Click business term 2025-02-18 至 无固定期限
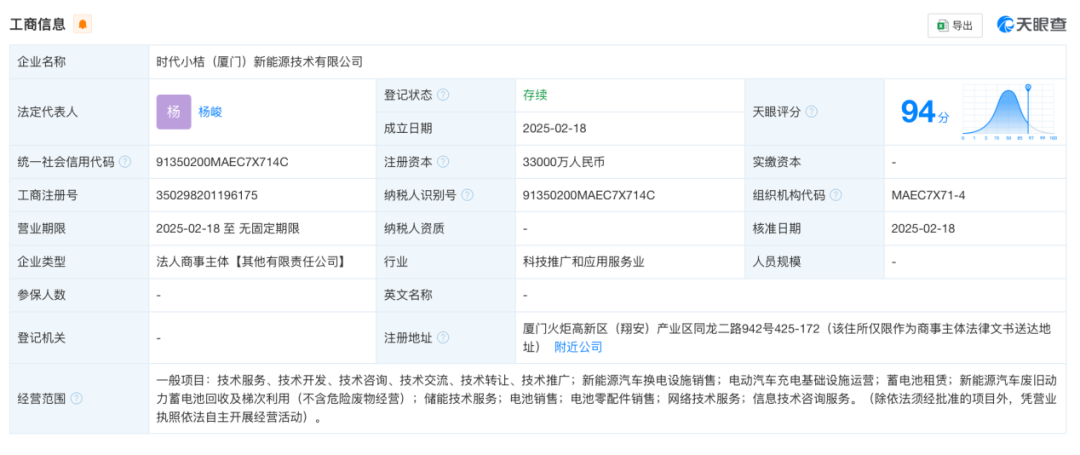Viewport: 1080px width, 455px height. point(228,229)
